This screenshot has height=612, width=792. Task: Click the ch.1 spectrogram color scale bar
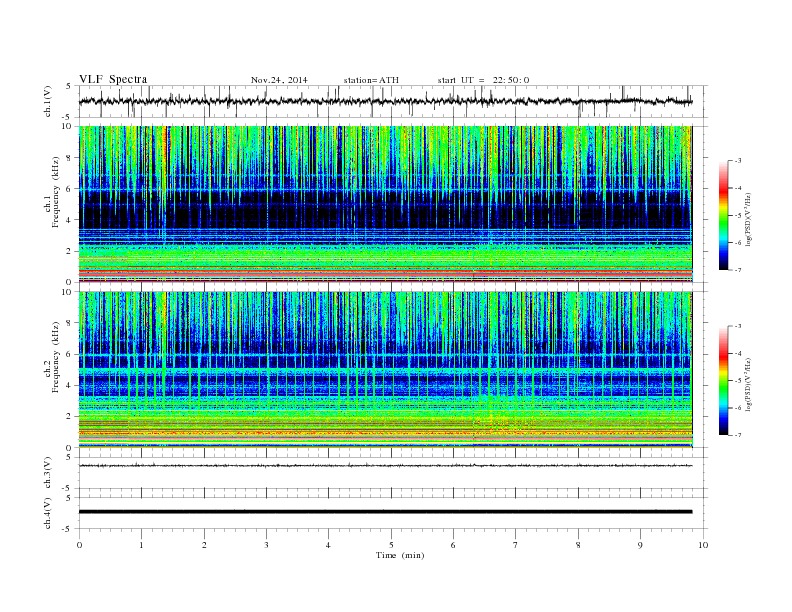point(723,215)
